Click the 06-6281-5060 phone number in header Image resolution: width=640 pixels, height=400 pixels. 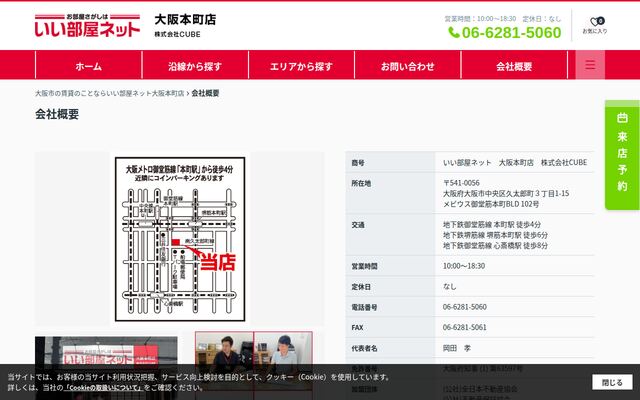511,33
